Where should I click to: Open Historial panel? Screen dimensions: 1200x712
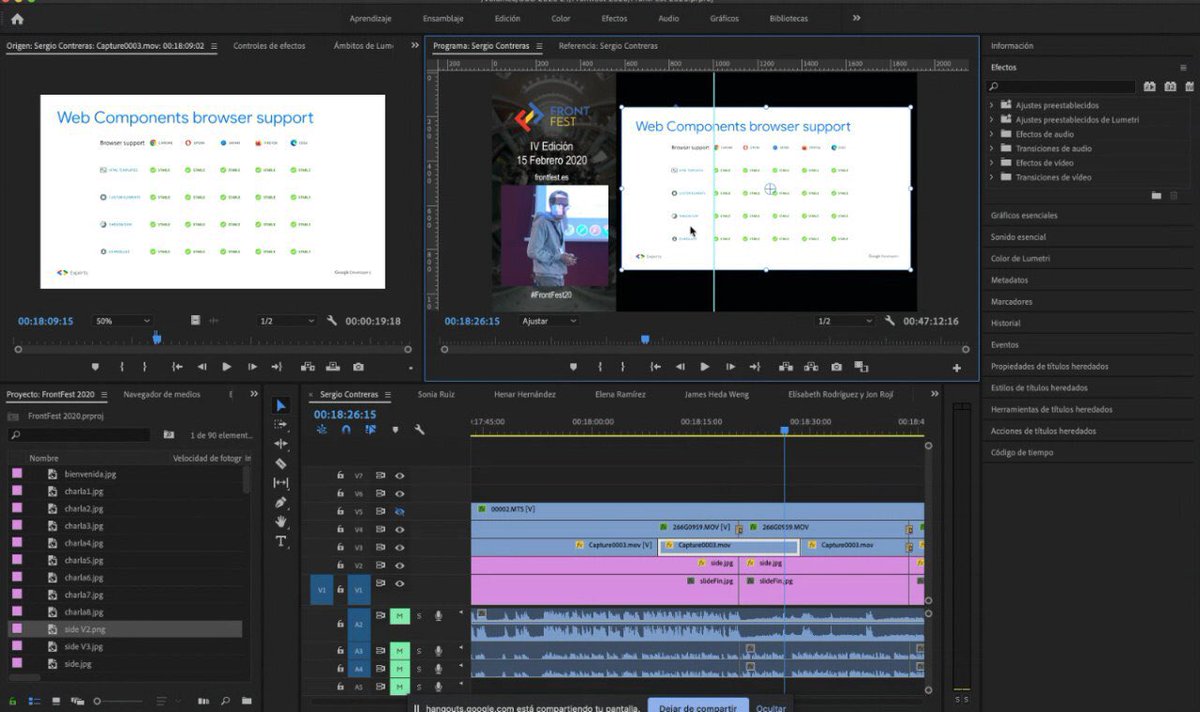coord(1006,323)
